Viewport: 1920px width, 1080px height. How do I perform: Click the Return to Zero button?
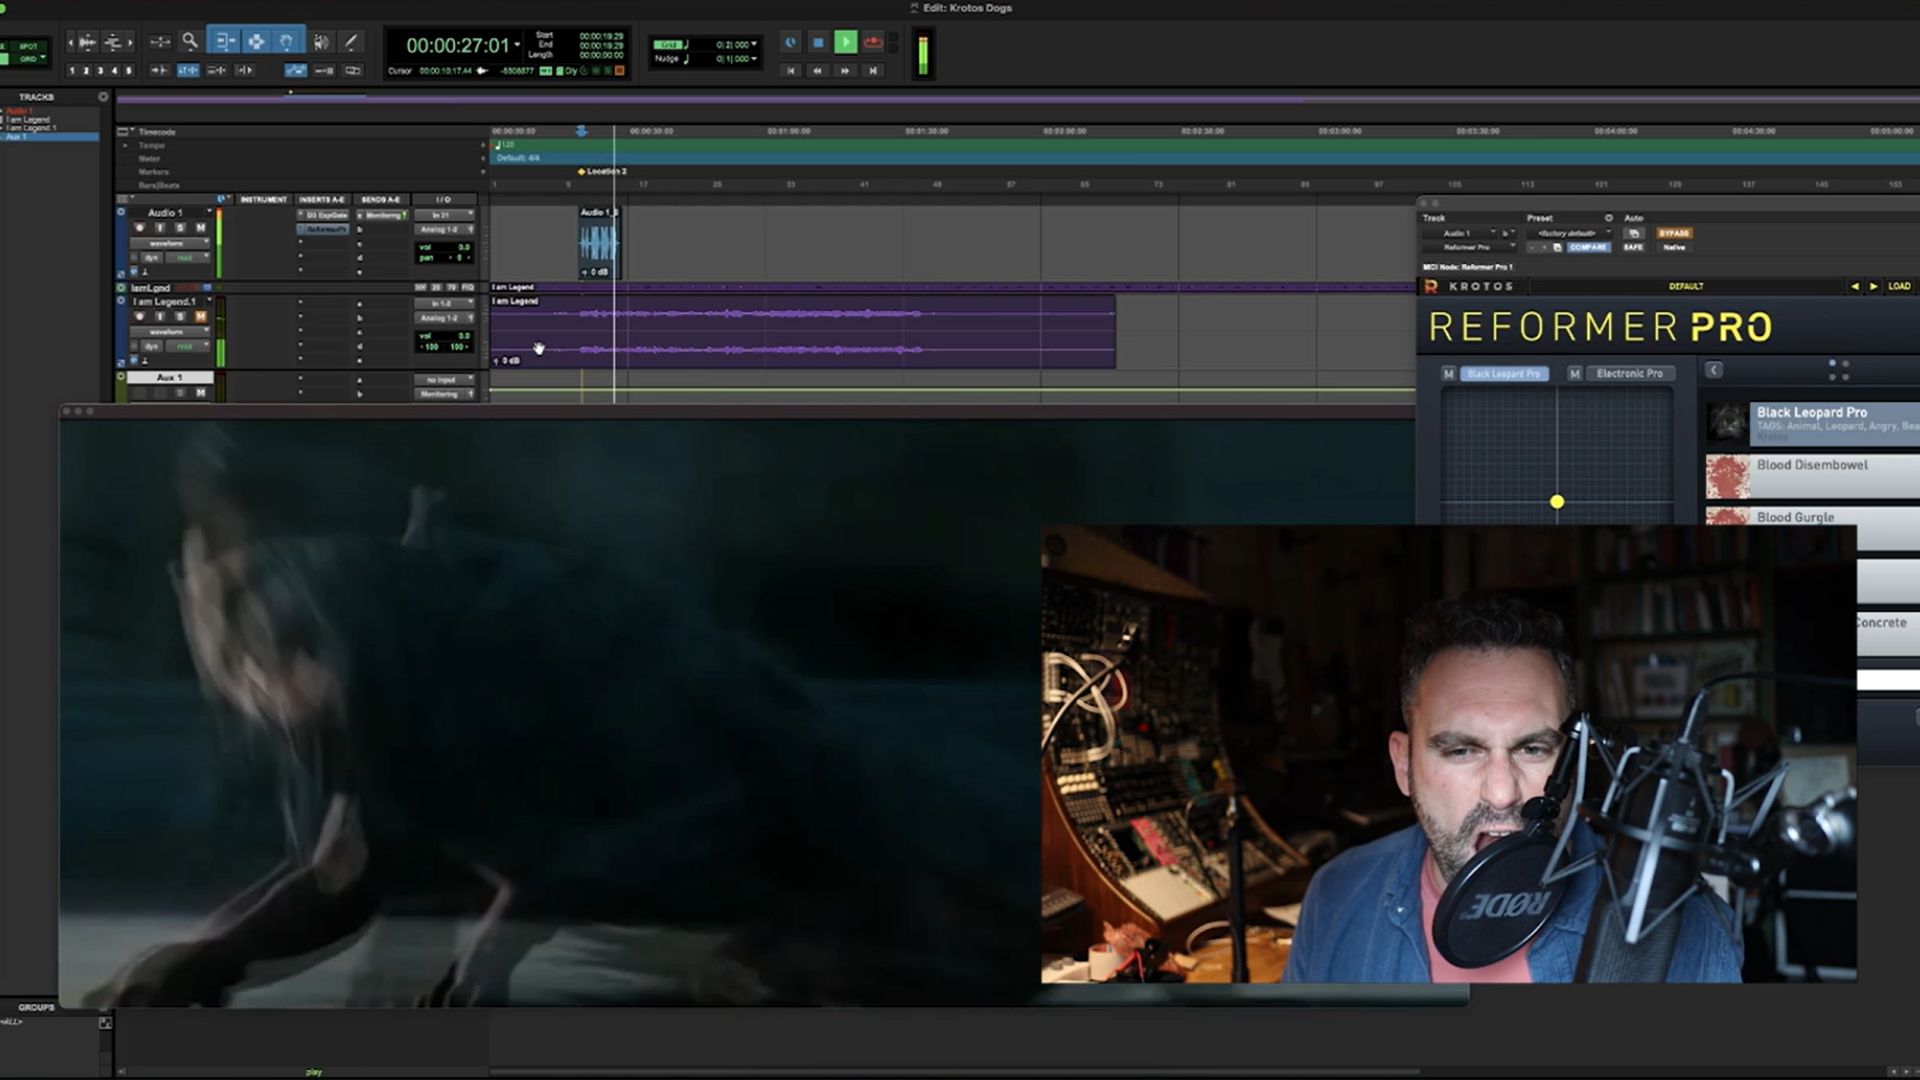791,70
